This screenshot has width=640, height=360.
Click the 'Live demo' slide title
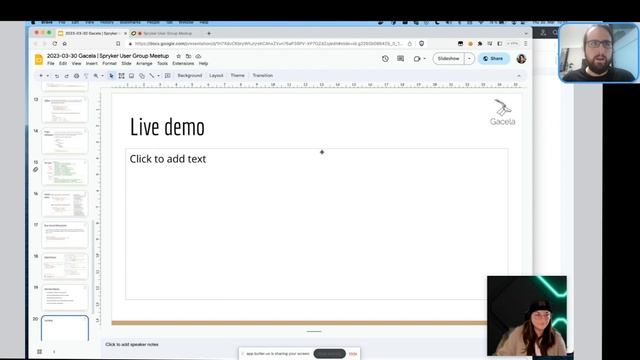[167, 127]
